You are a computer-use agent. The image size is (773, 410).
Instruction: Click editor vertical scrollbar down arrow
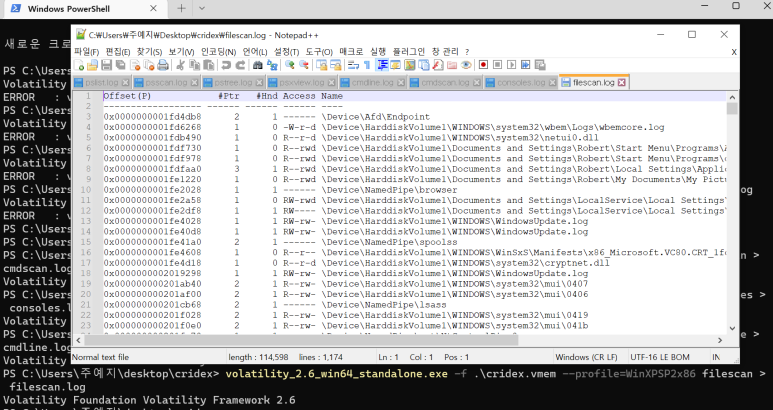point(732,328)
